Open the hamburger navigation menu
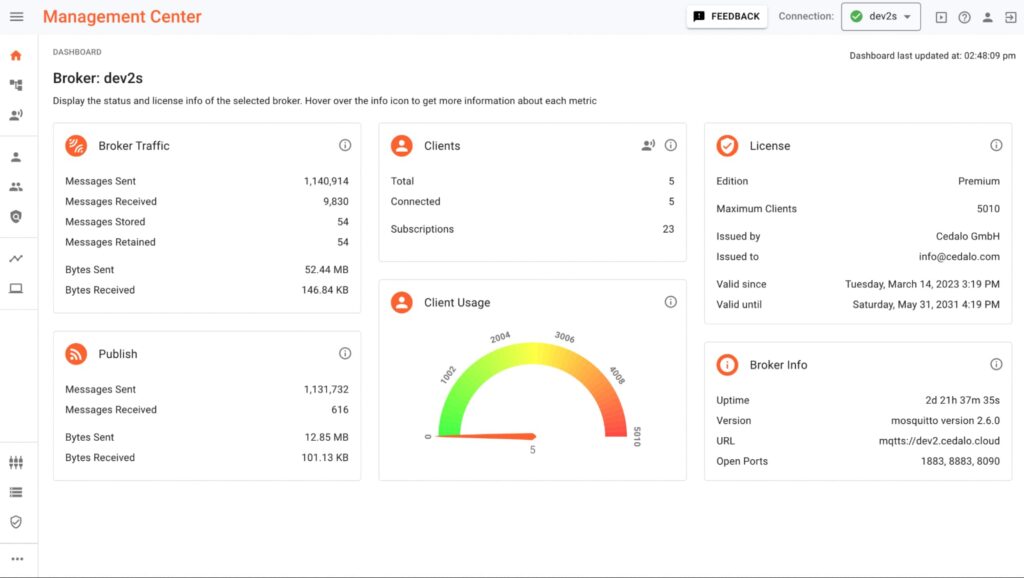The image size is (1024, 578). pos(16,17)
